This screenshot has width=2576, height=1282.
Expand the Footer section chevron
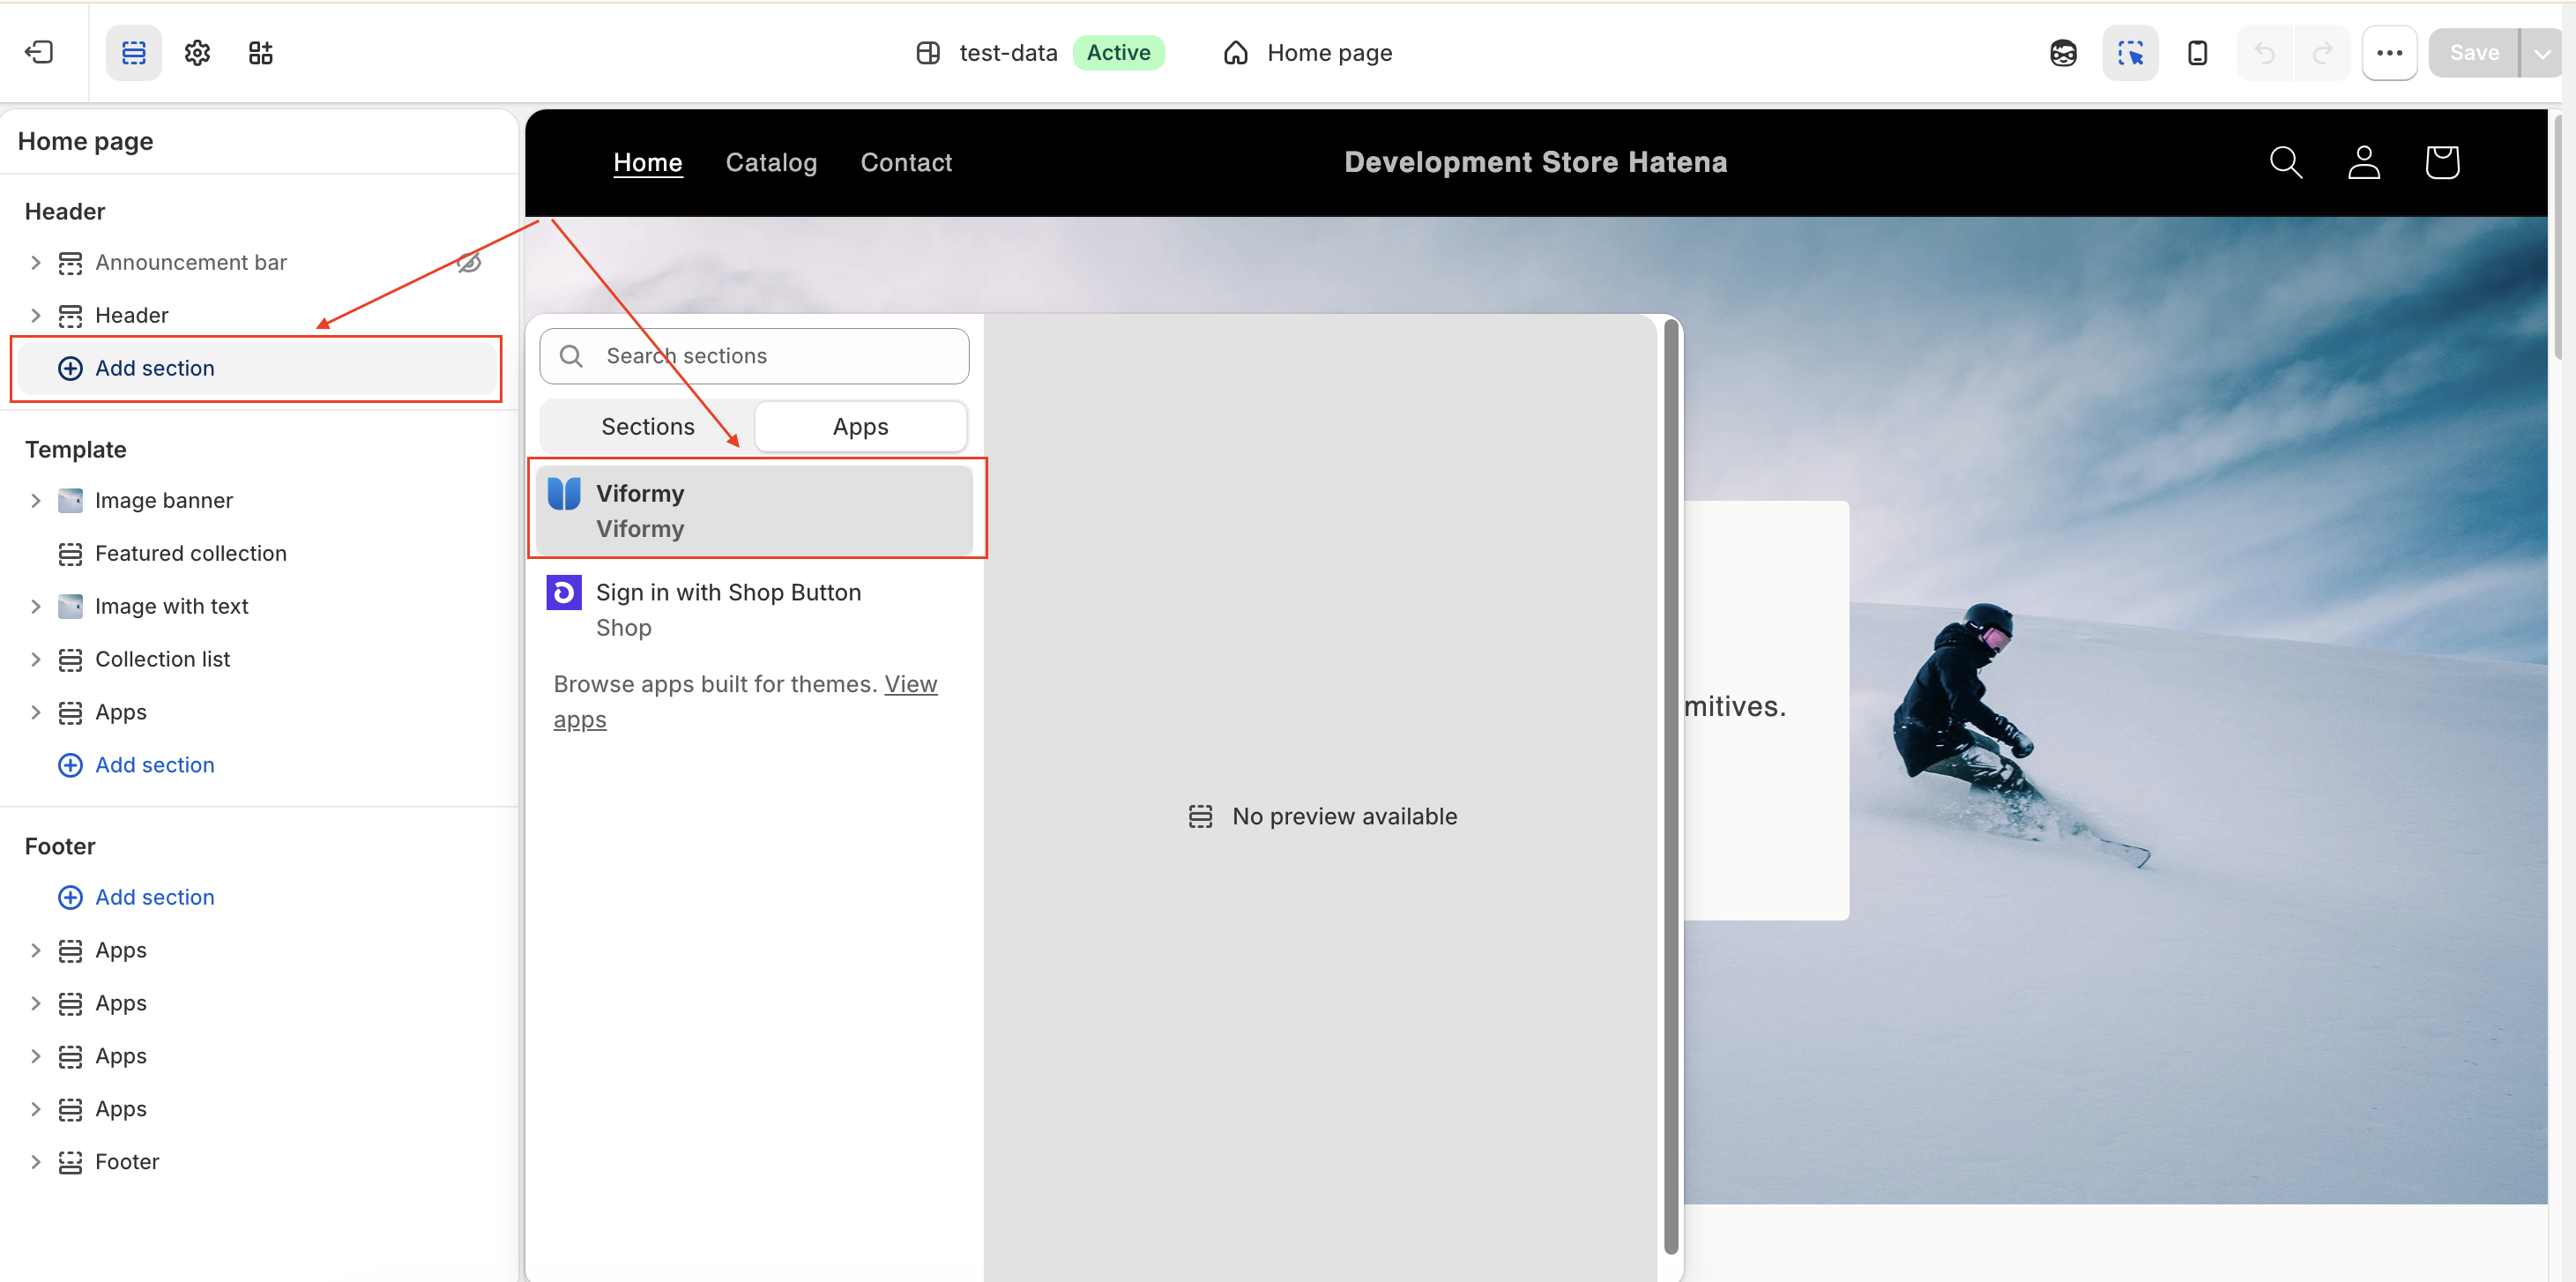coord(35,1161)
